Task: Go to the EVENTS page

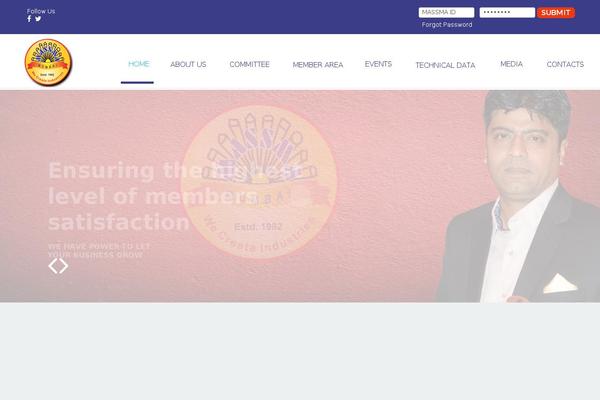Action: point(378,64)
